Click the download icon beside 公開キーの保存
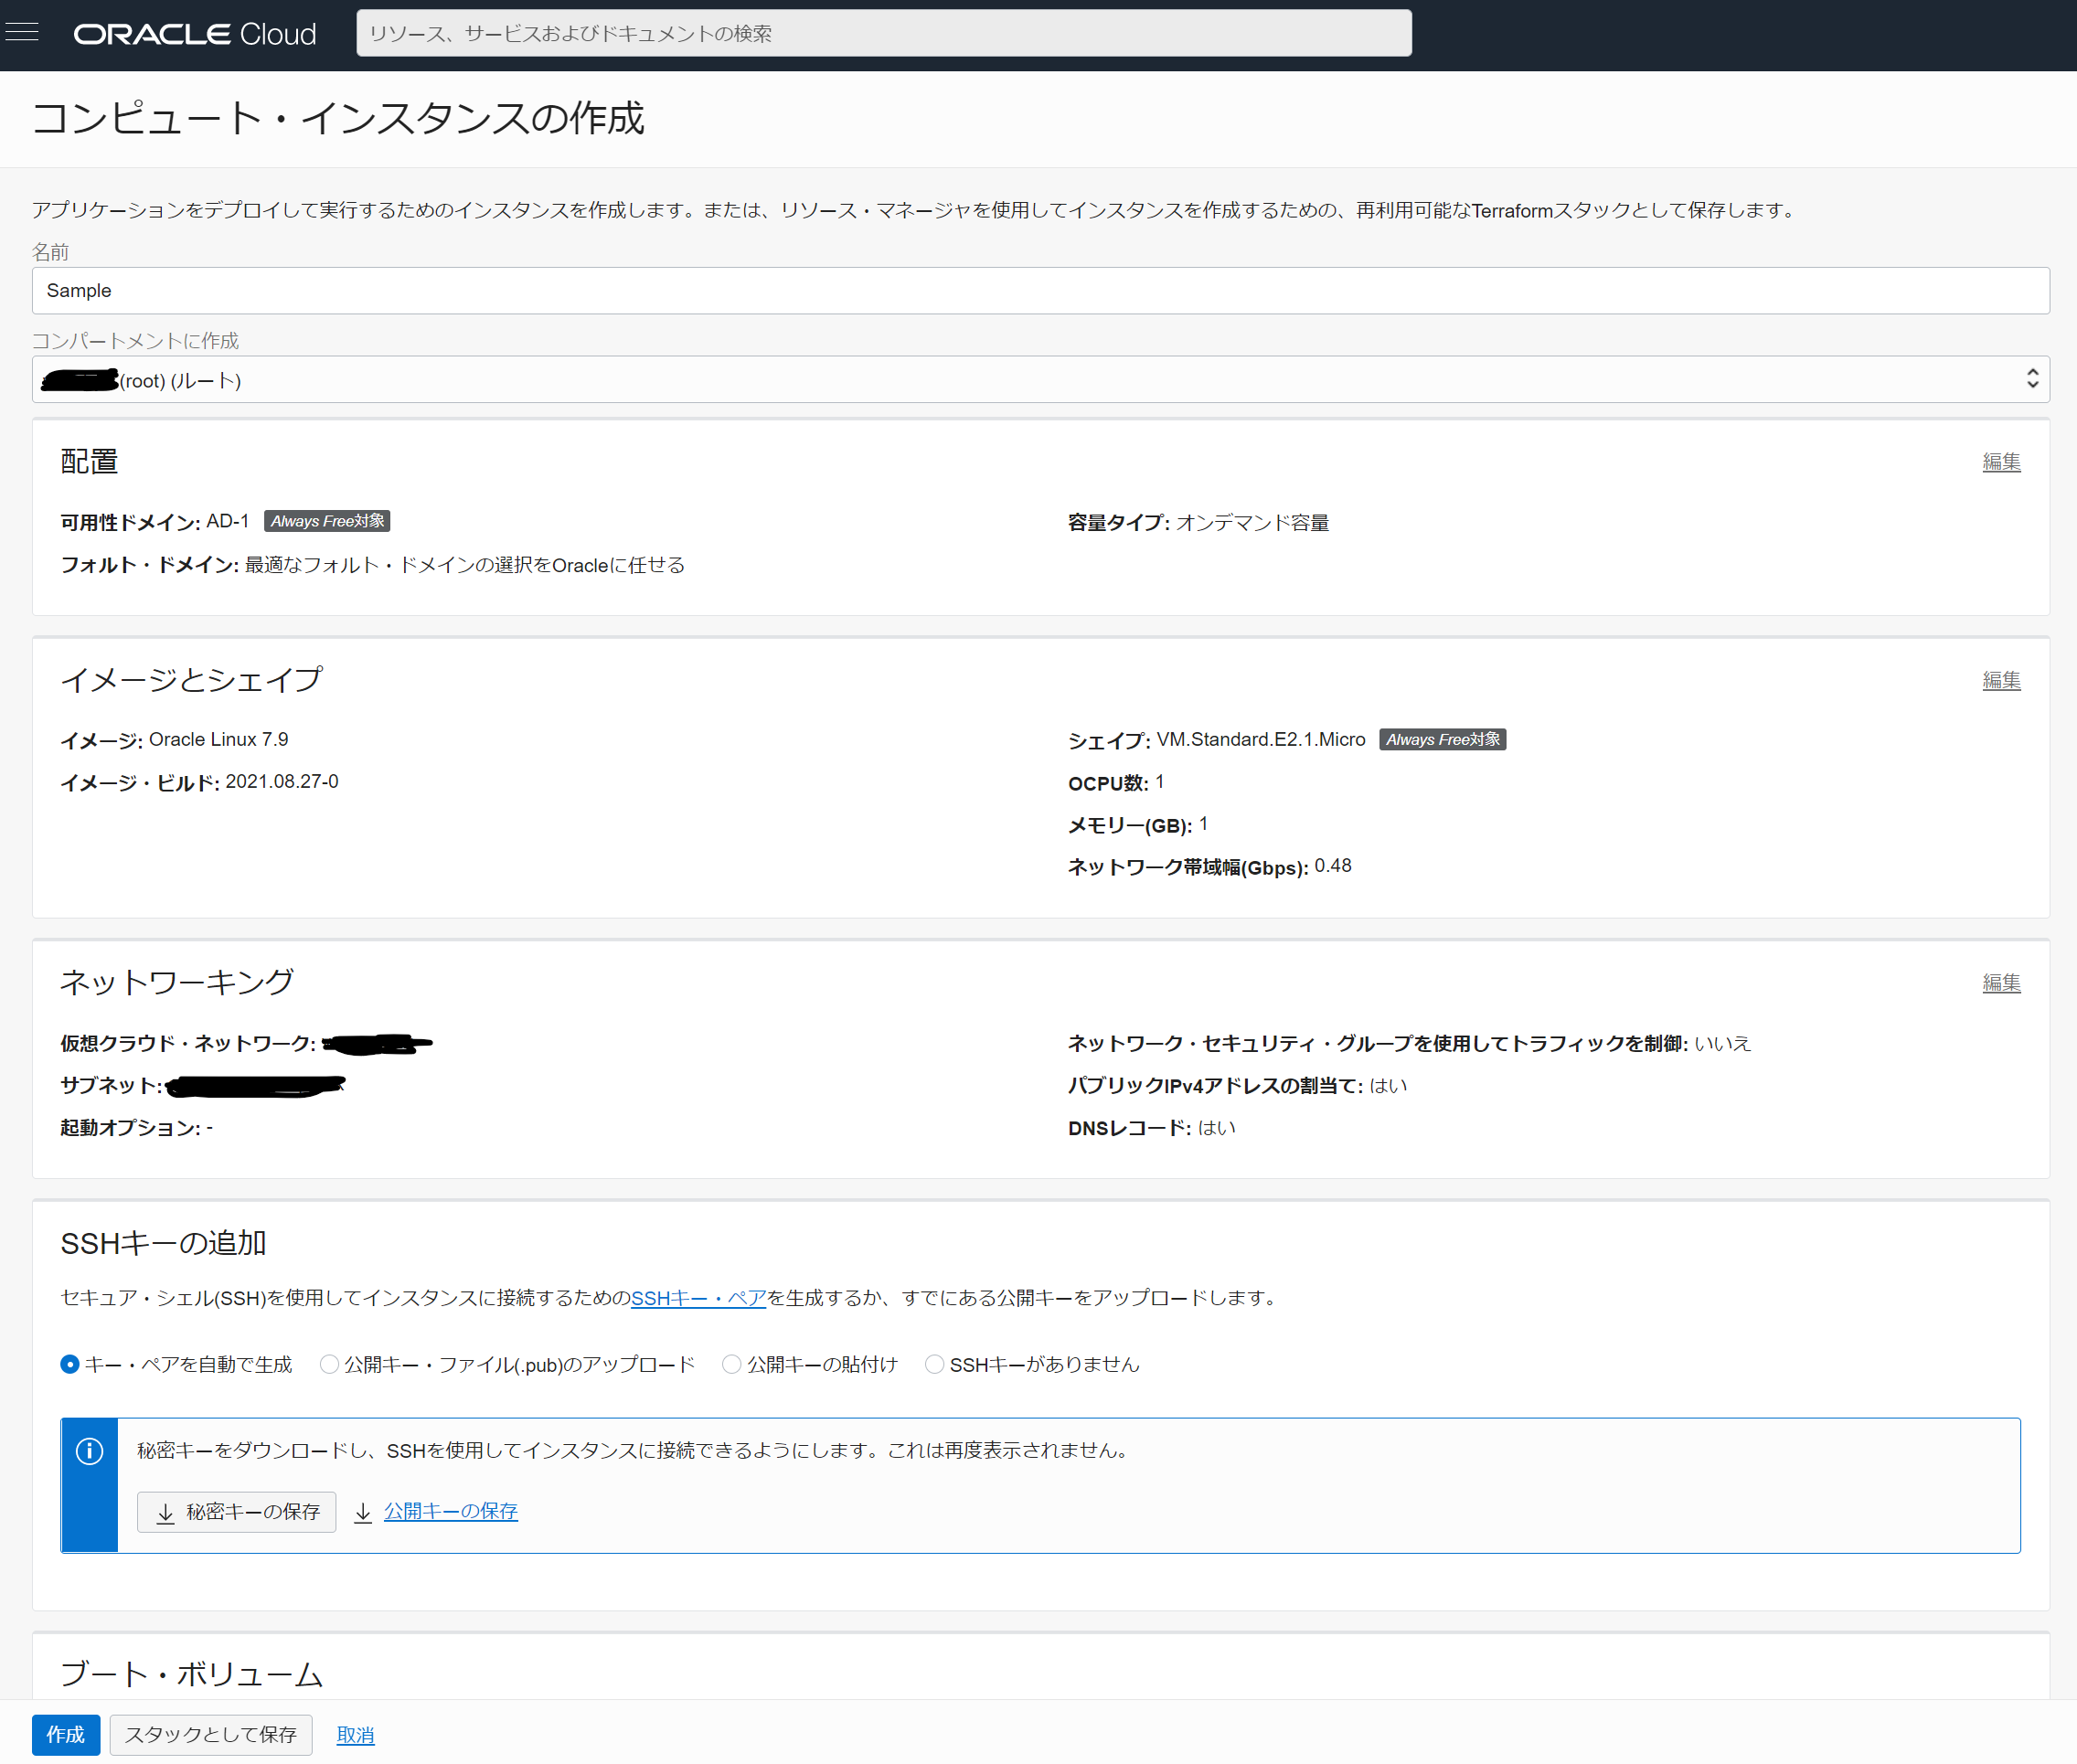This screenshot has width=2077, height=1764. tap(363, 1513)
